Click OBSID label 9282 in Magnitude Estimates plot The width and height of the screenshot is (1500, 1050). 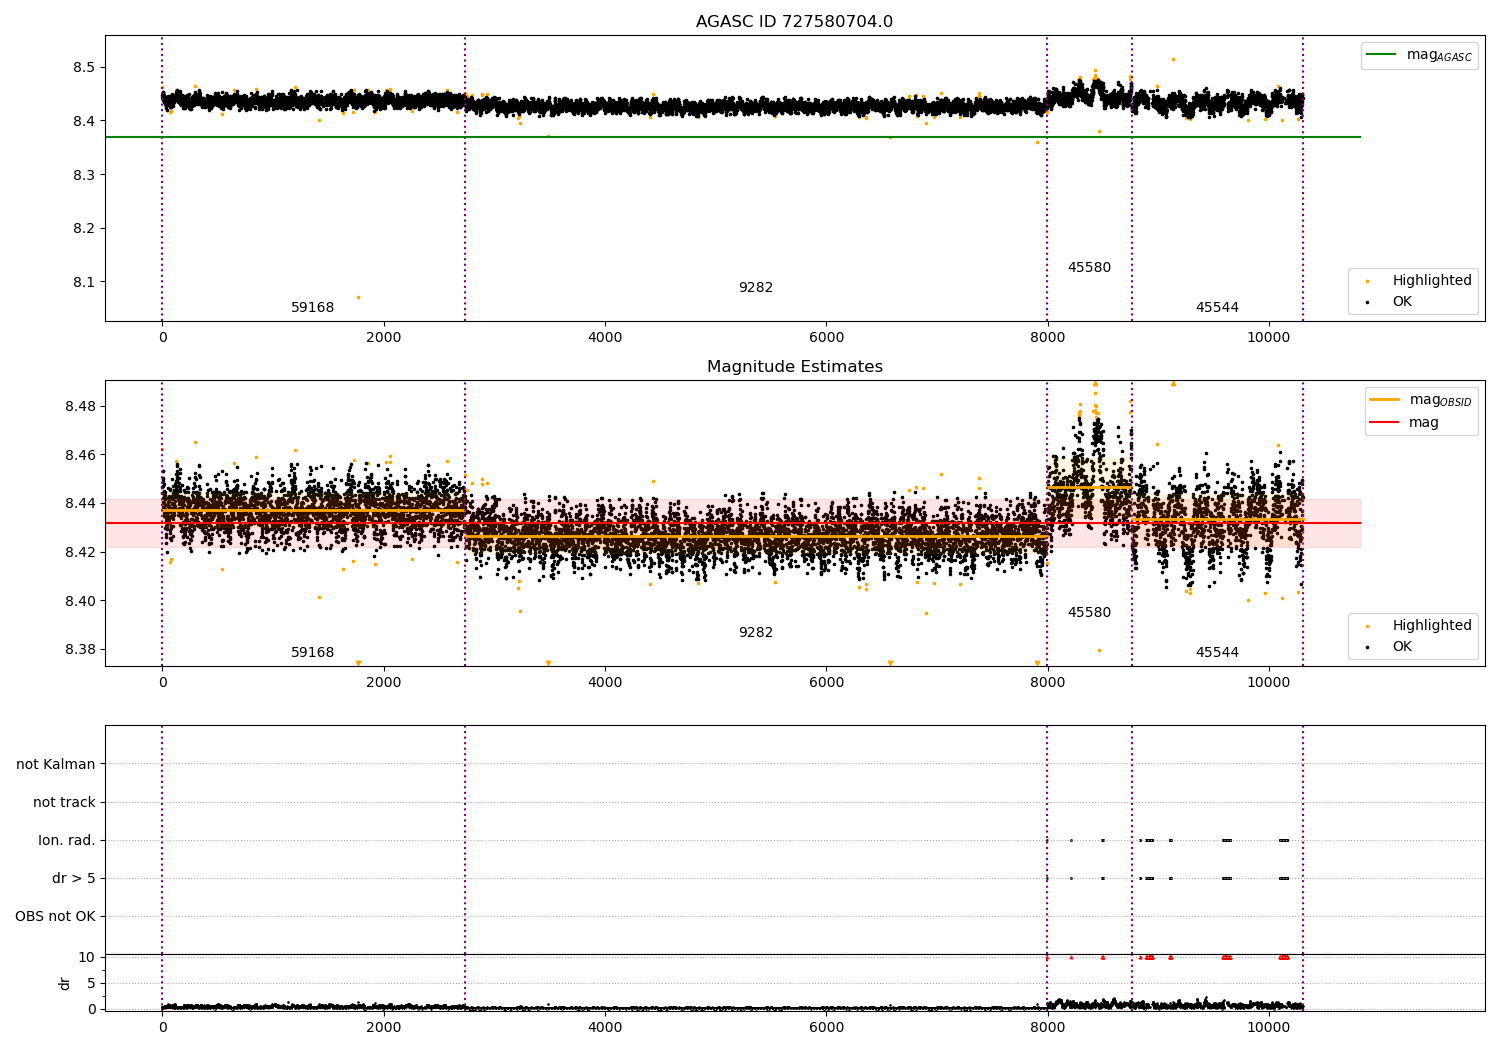(x=756, y=633)
